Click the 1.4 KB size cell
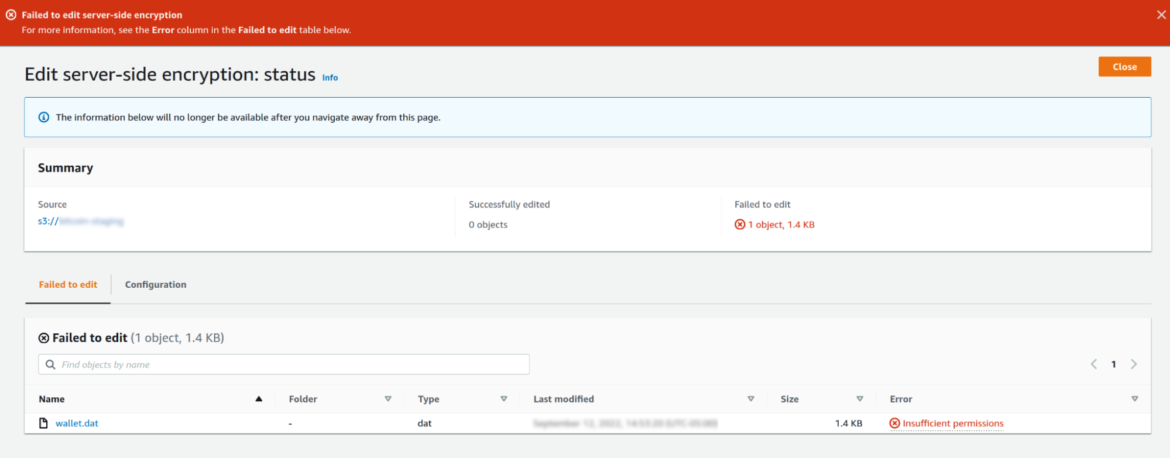Viewport: 1170px width, 458px height. tap(848, 423)
